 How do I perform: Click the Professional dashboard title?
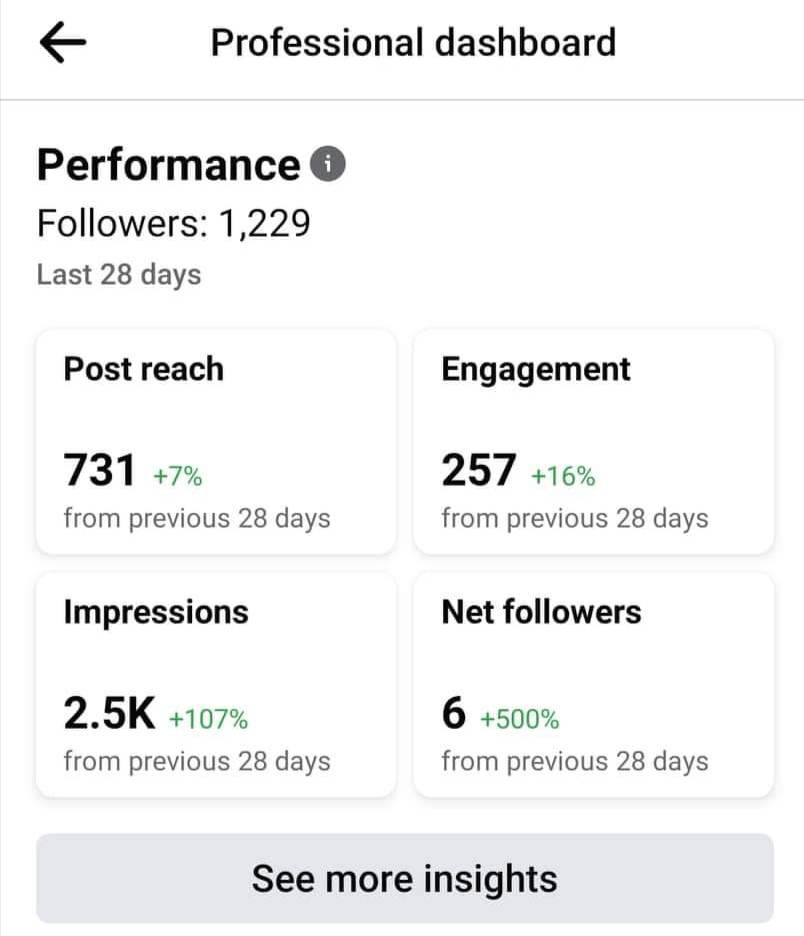pos(413,43)
